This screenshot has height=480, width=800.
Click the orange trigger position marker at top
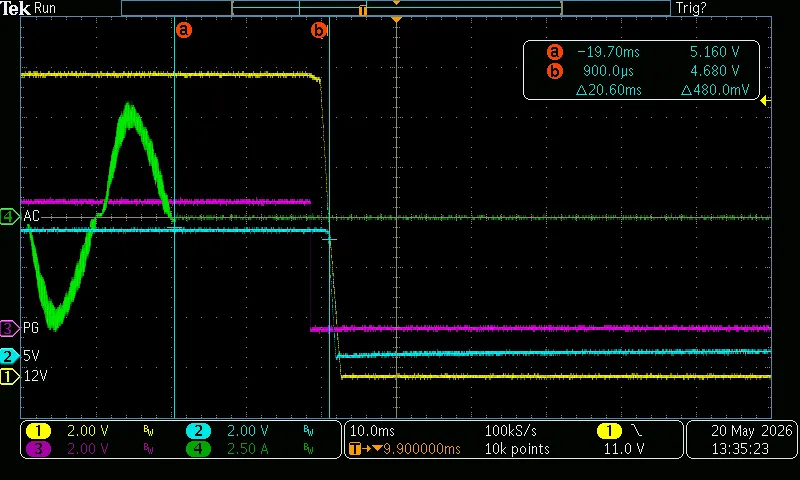[396, 19]
